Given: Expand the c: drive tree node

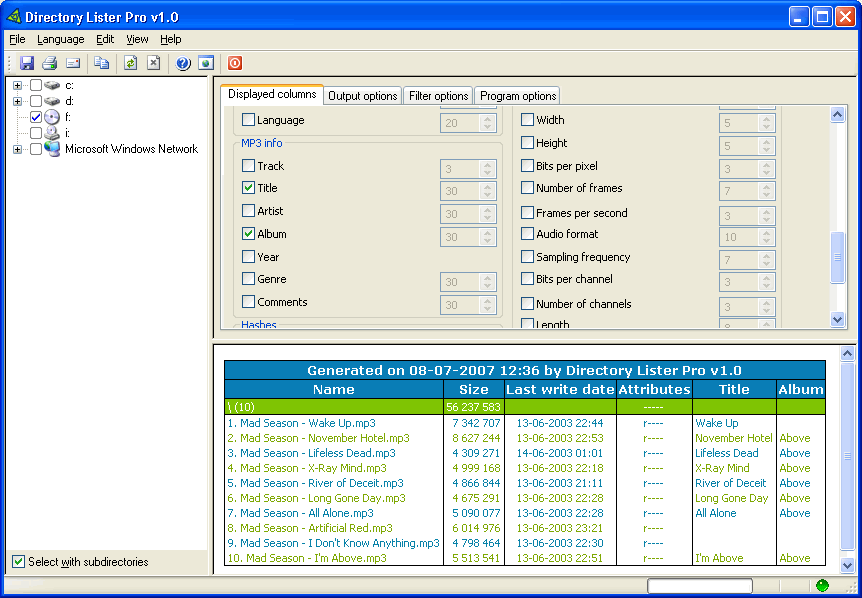Looking at the screenshot, I should (17, 86).
